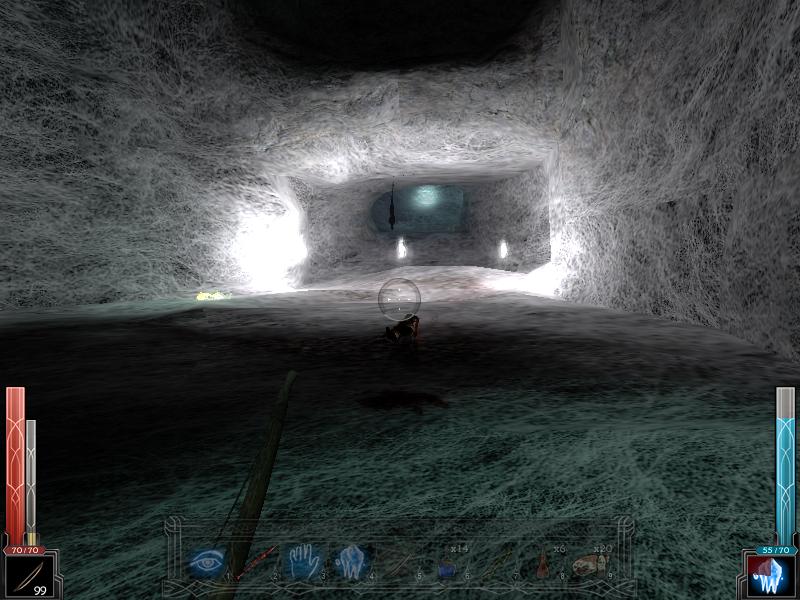Select the eye vision spell in the quickbar
800x600 pixels.
tap(208, 564)
